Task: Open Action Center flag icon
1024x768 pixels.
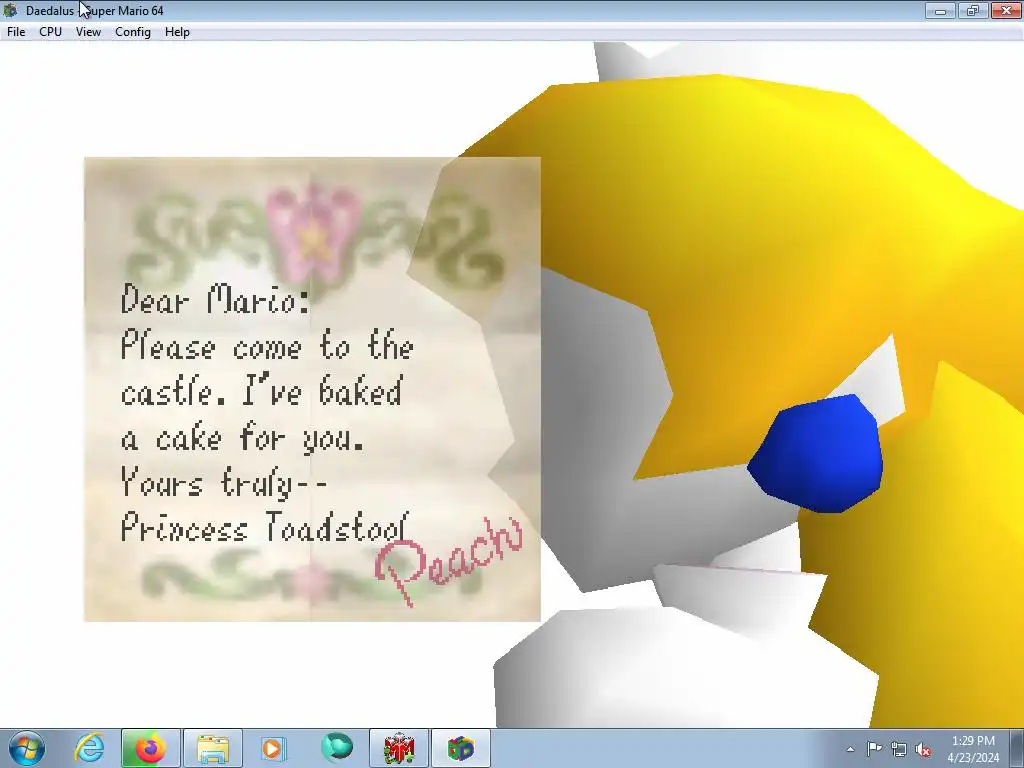Action: (874, 749)
